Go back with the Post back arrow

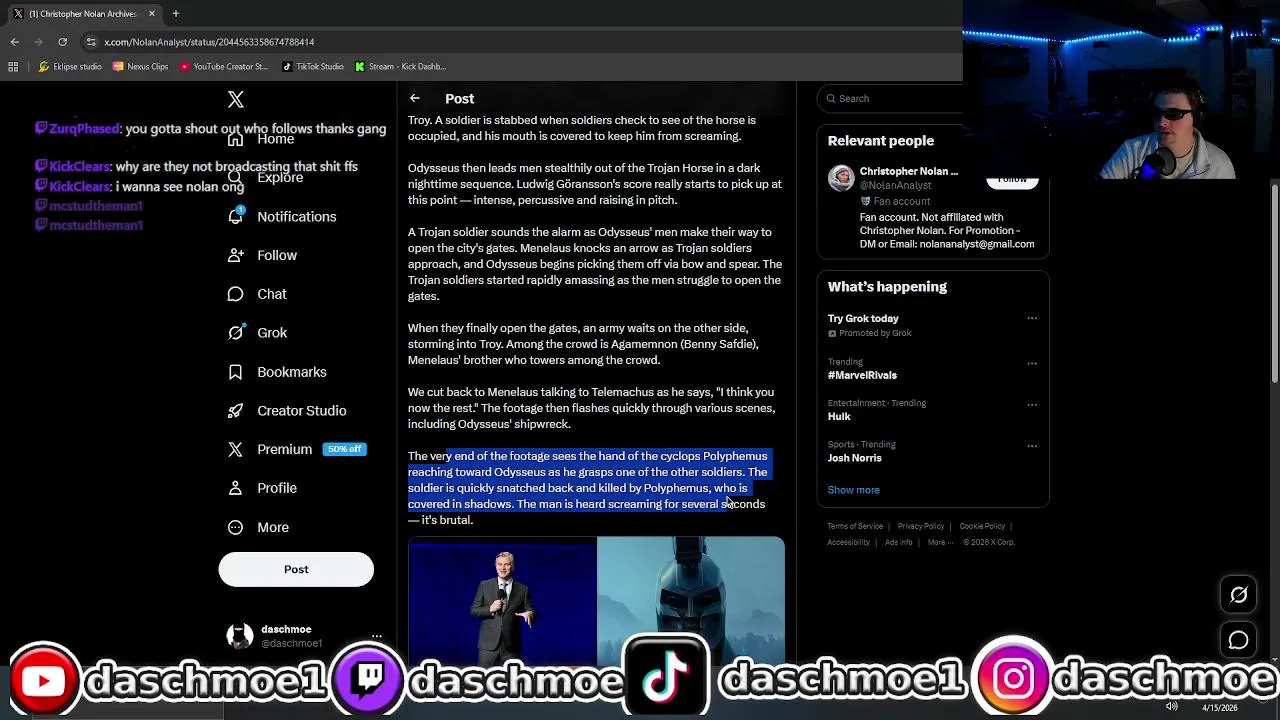point(415,98)
